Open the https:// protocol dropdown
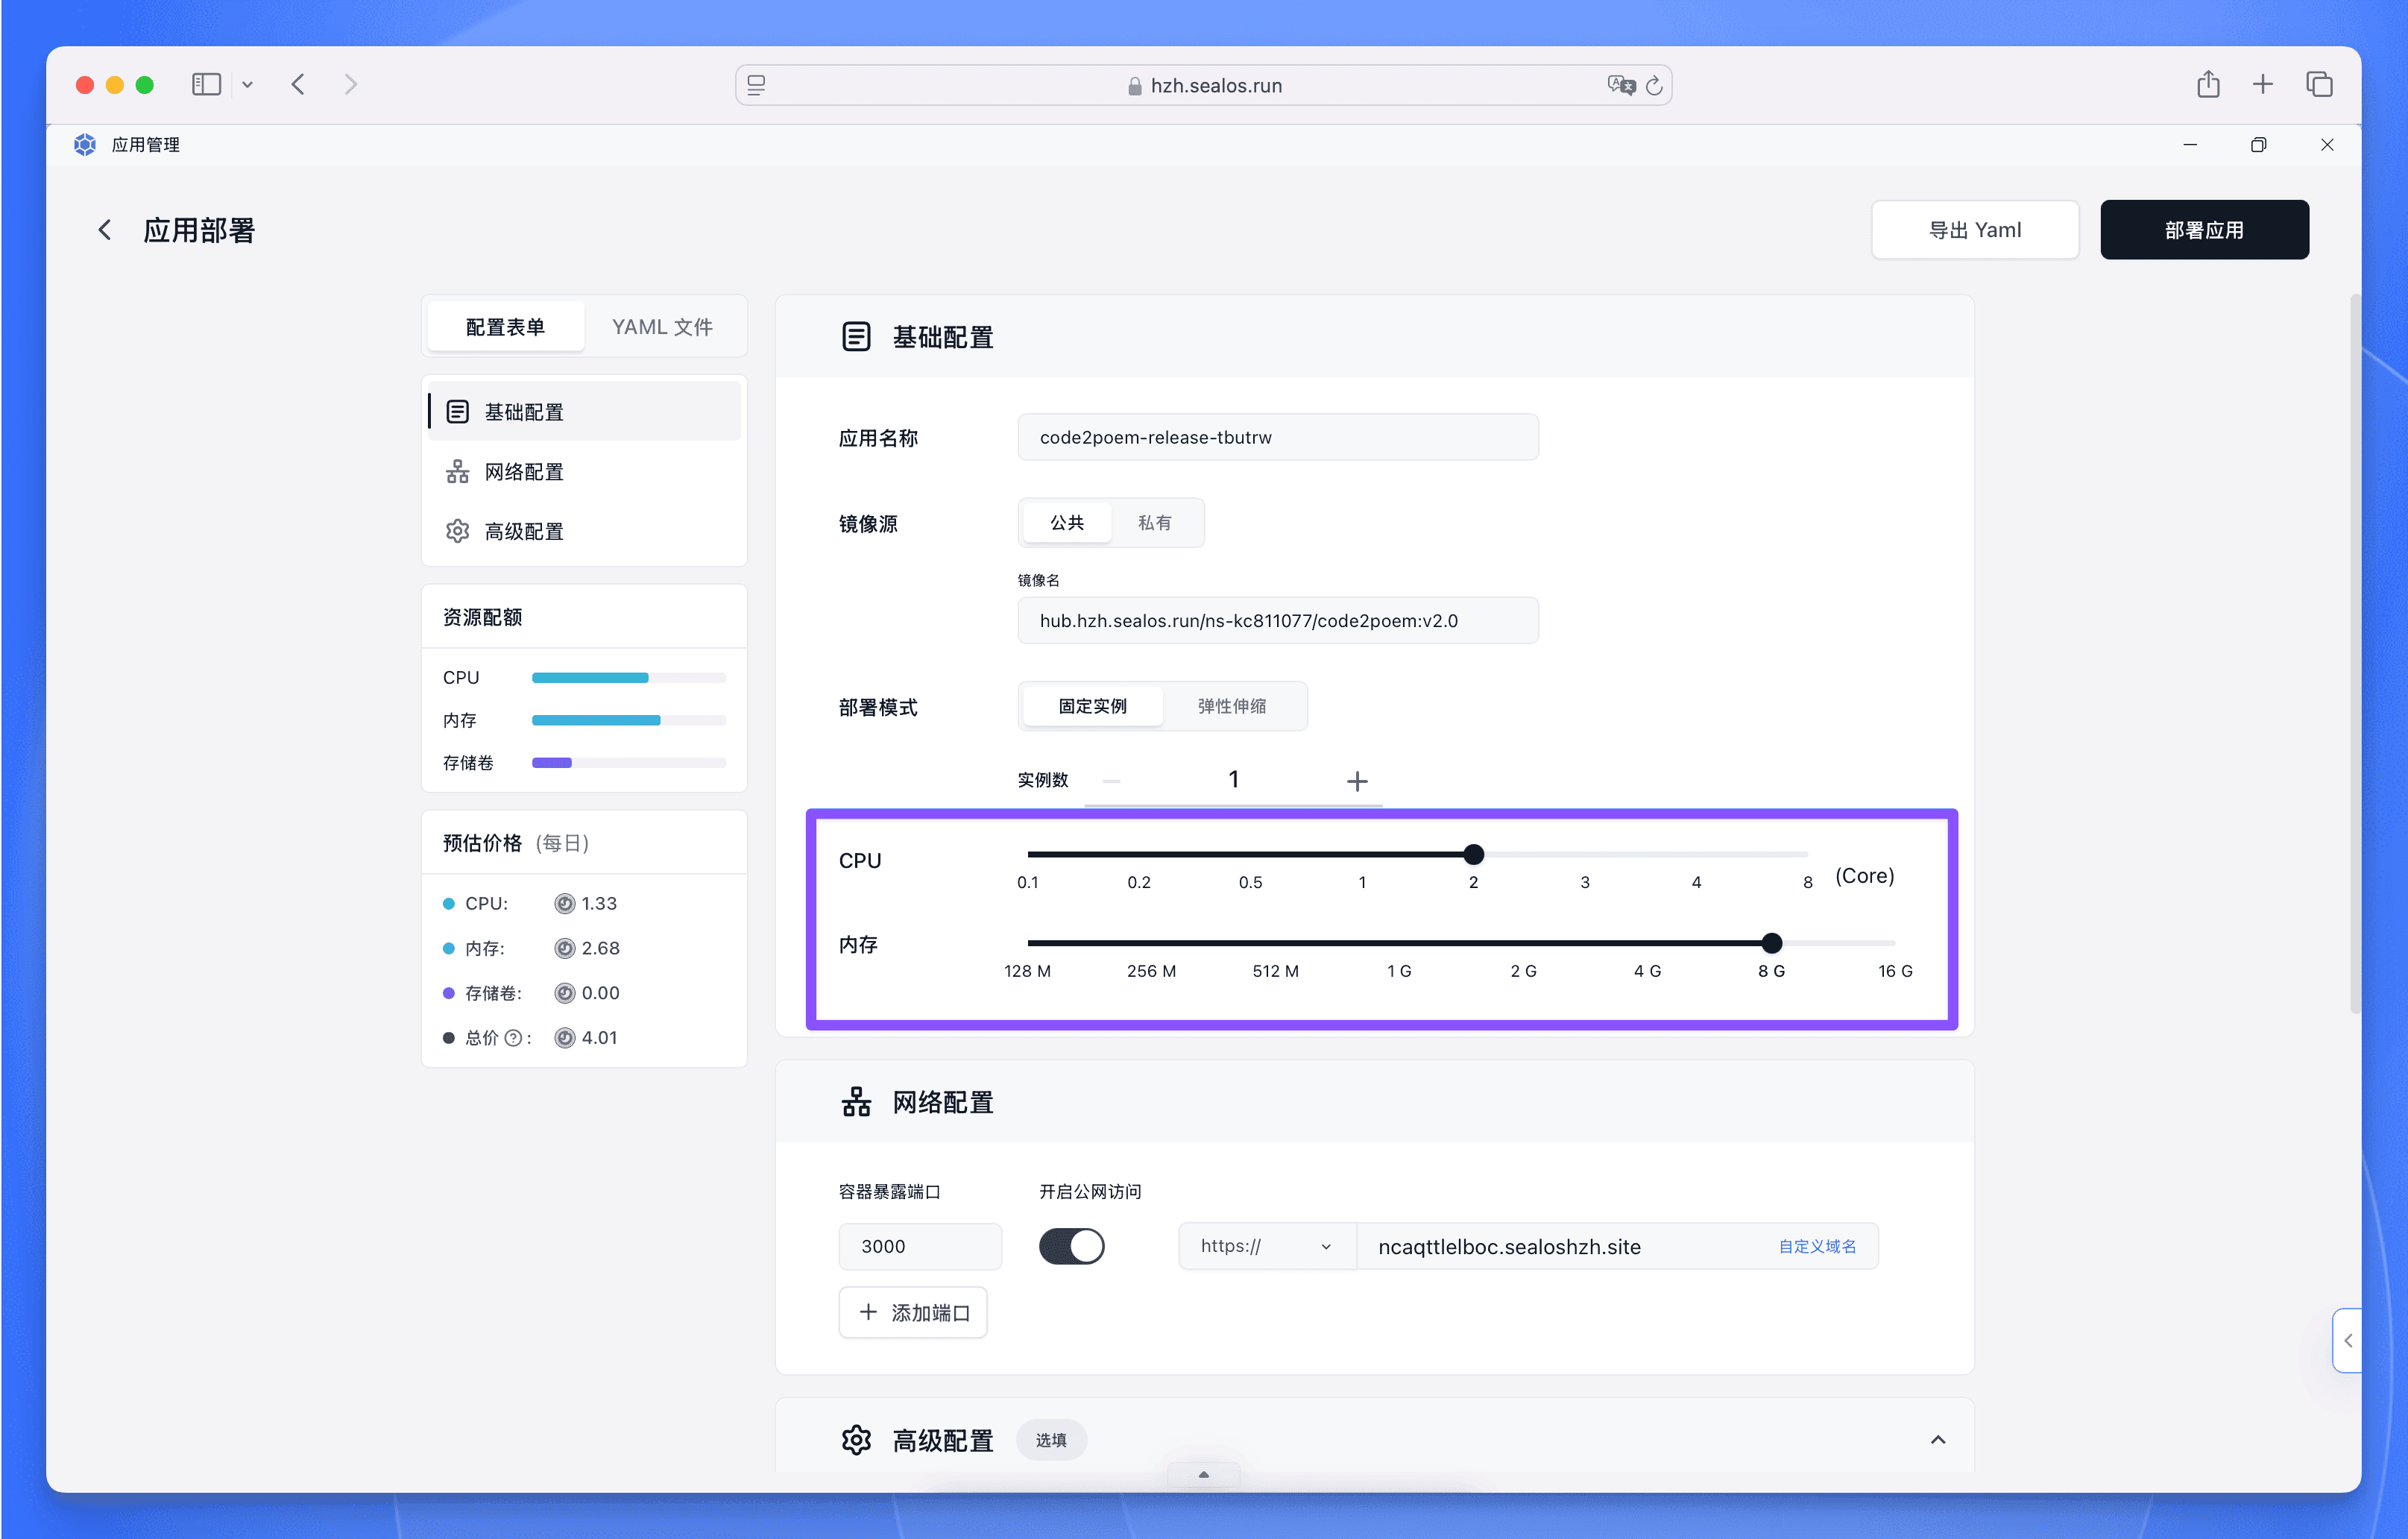 click(x=1267, y=1246)
